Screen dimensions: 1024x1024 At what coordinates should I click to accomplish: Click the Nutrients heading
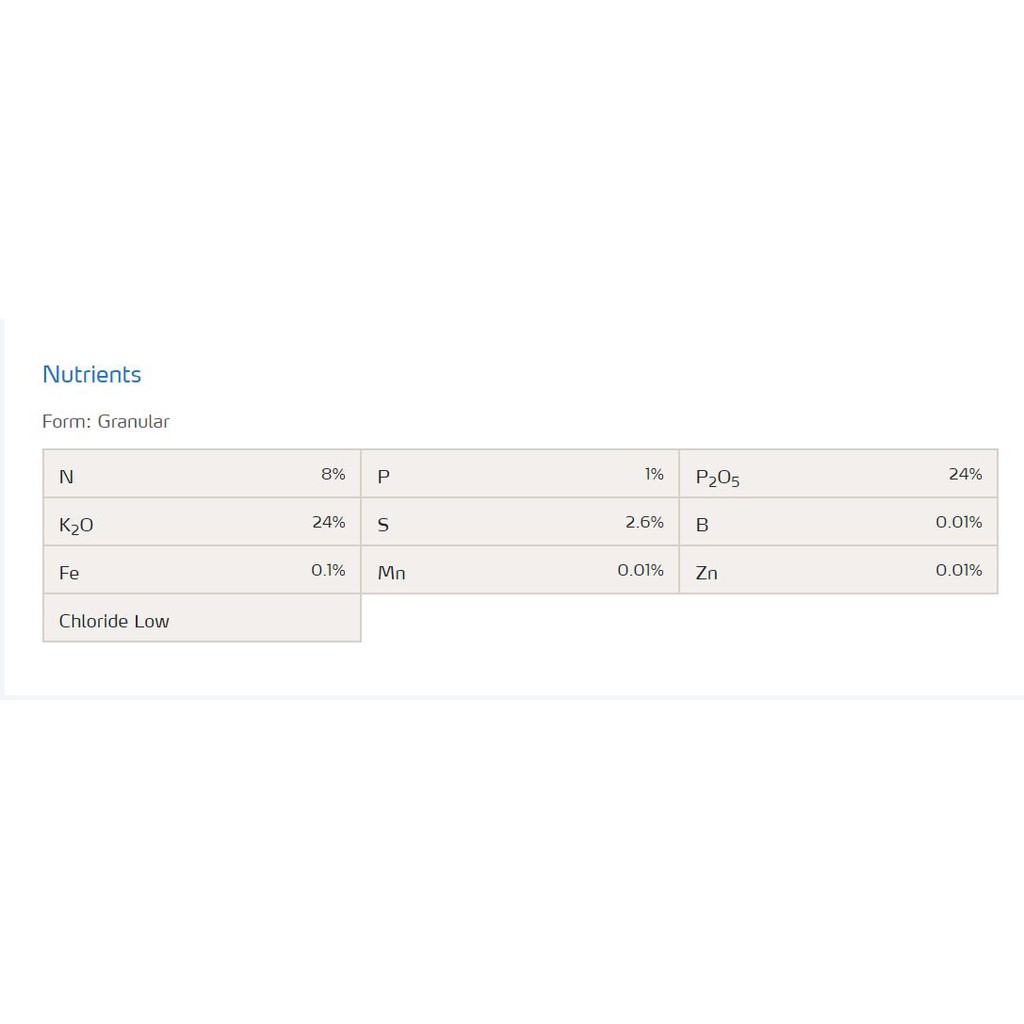tap(91, 374)
